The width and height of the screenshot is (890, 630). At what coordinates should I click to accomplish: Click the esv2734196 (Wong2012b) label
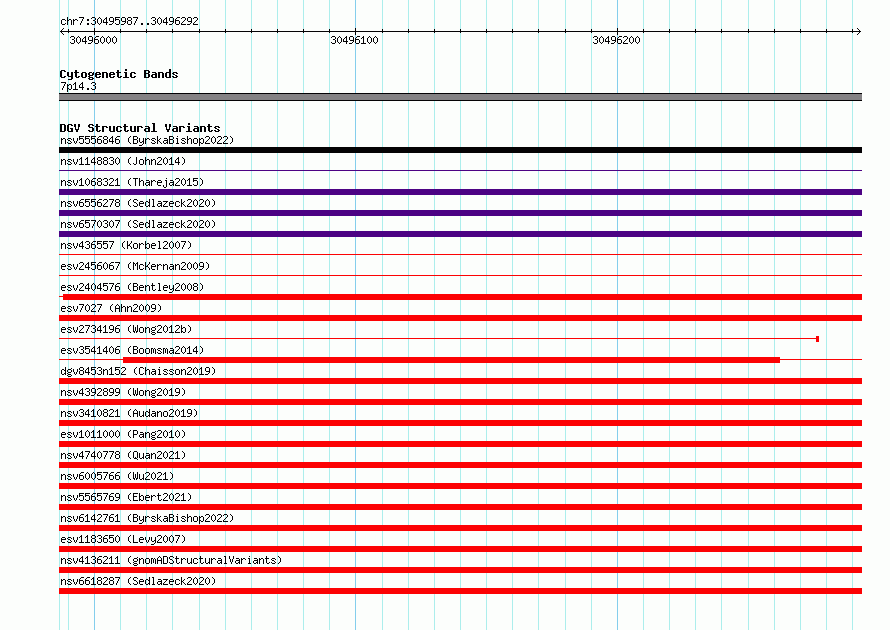coord(126,329)
